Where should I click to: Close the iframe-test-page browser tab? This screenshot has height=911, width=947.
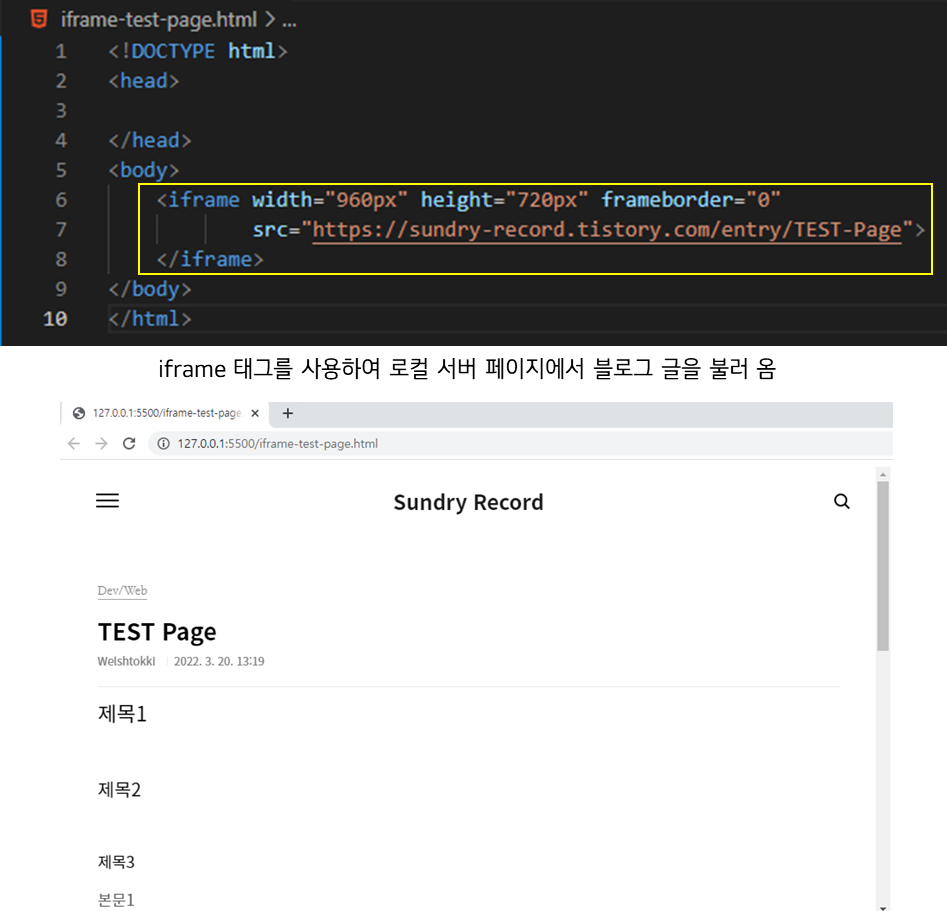pyautogui.click(x=255, y=413)
